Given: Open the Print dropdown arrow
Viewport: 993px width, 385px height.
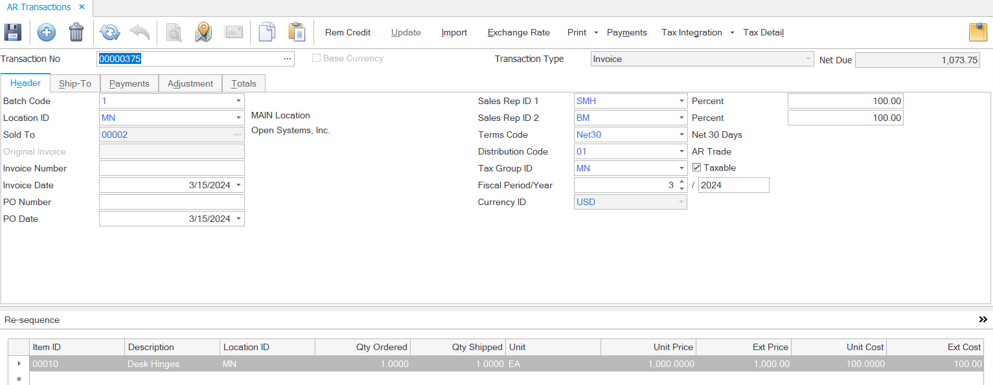Looking at the screenshot, I should pos(597,33).
